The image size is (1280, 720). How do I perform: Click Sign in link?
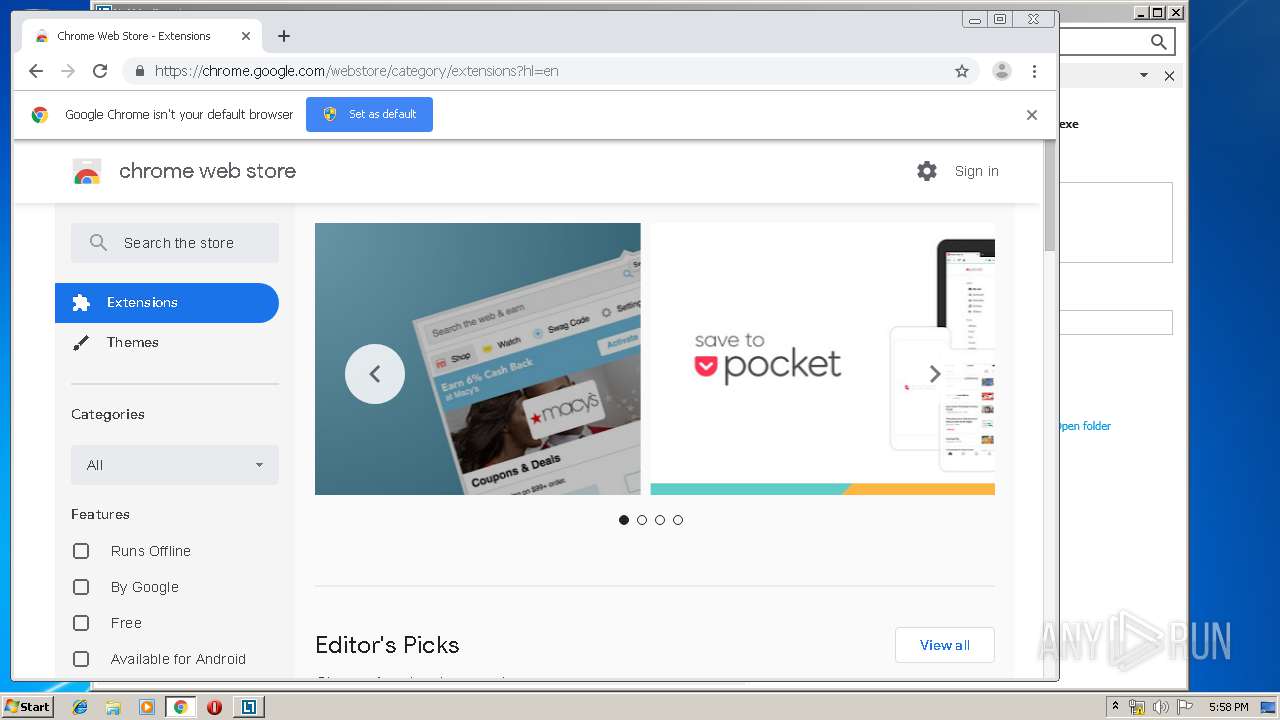976,171
